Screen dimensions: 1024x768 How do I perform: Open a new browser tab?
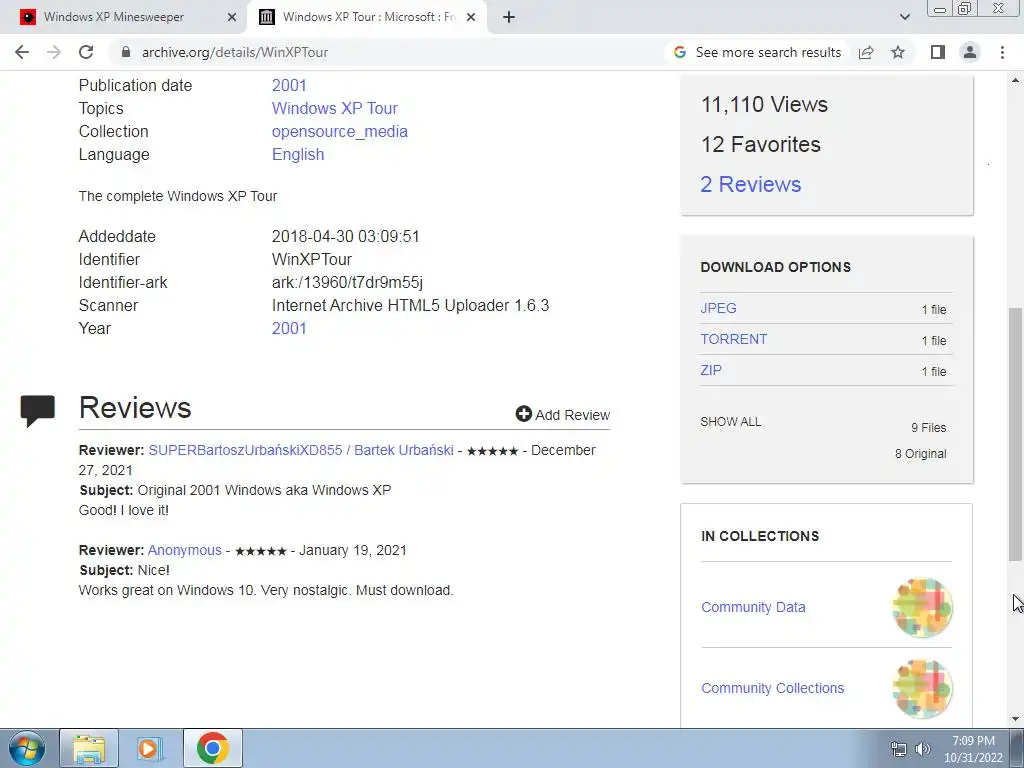pyautogui.click(x=509, y=17)
